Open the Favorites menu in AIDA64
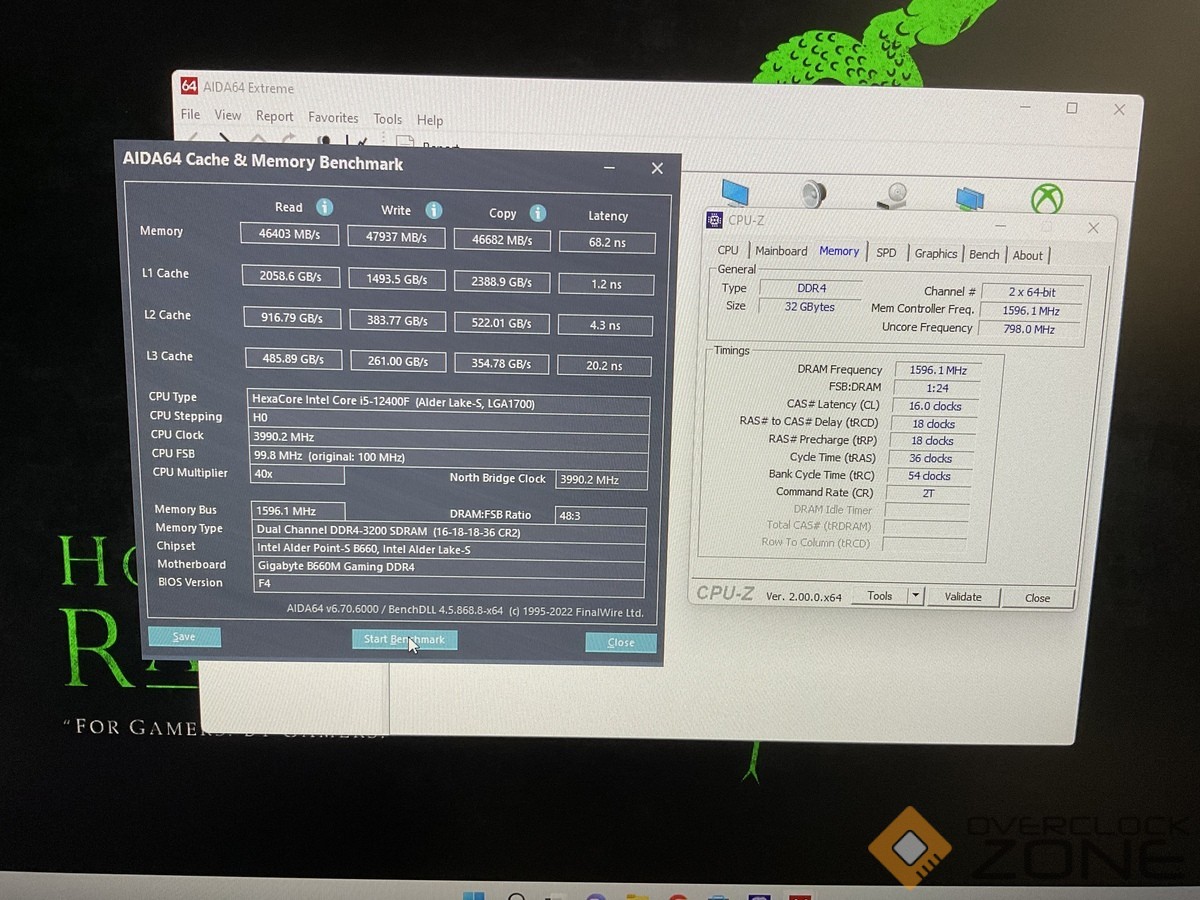The width and height of the screenshot is (1200, 900). (333, 117)
